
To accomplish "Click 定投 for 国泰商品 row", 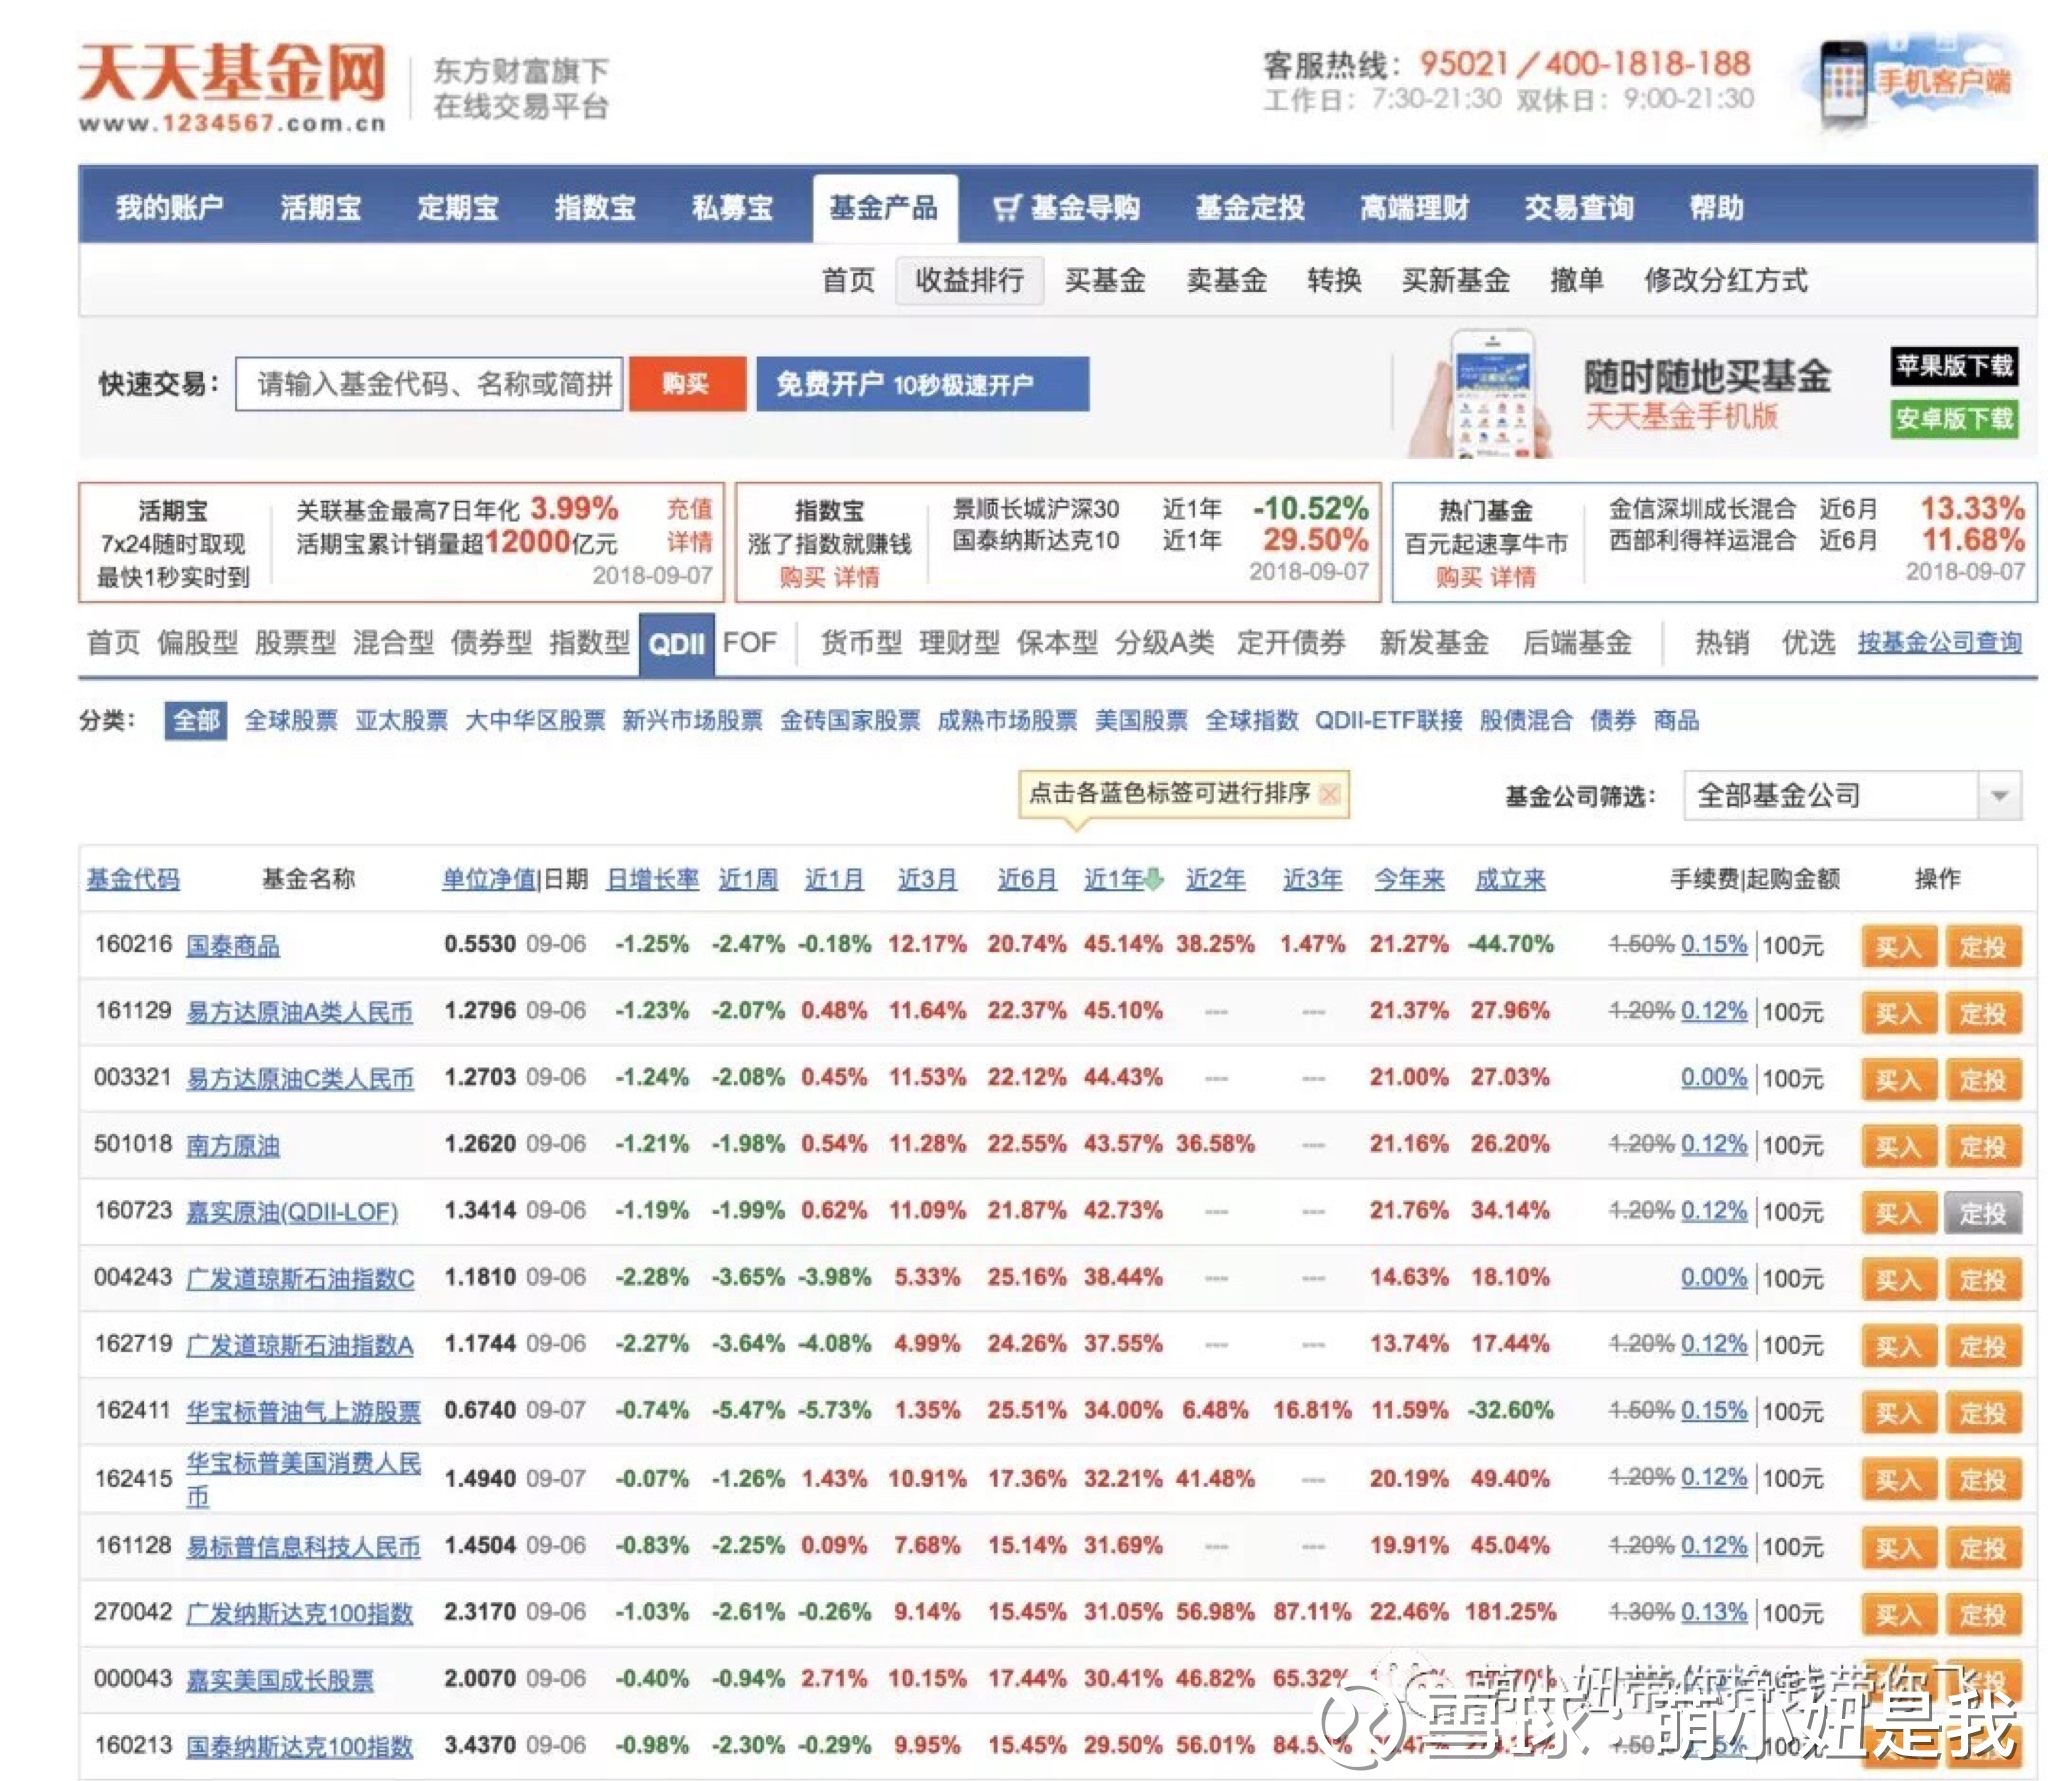I will (x=1982, y=946).
